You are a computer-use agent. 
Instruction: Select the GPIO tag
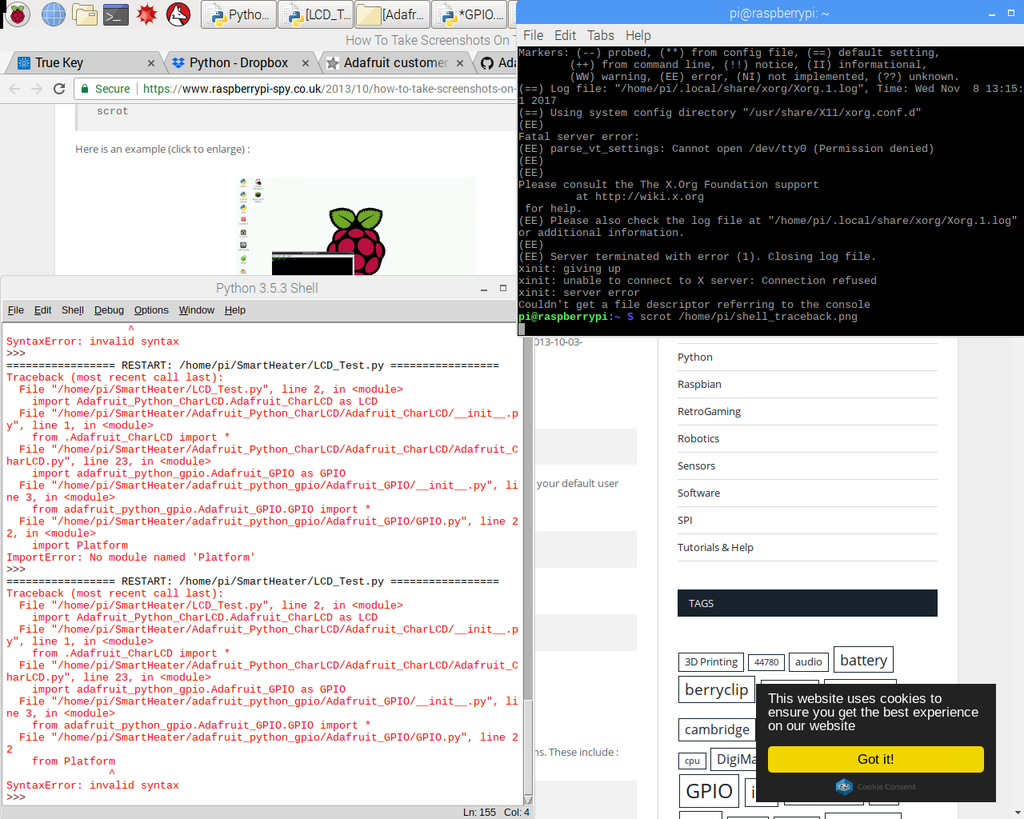(708, 790)
